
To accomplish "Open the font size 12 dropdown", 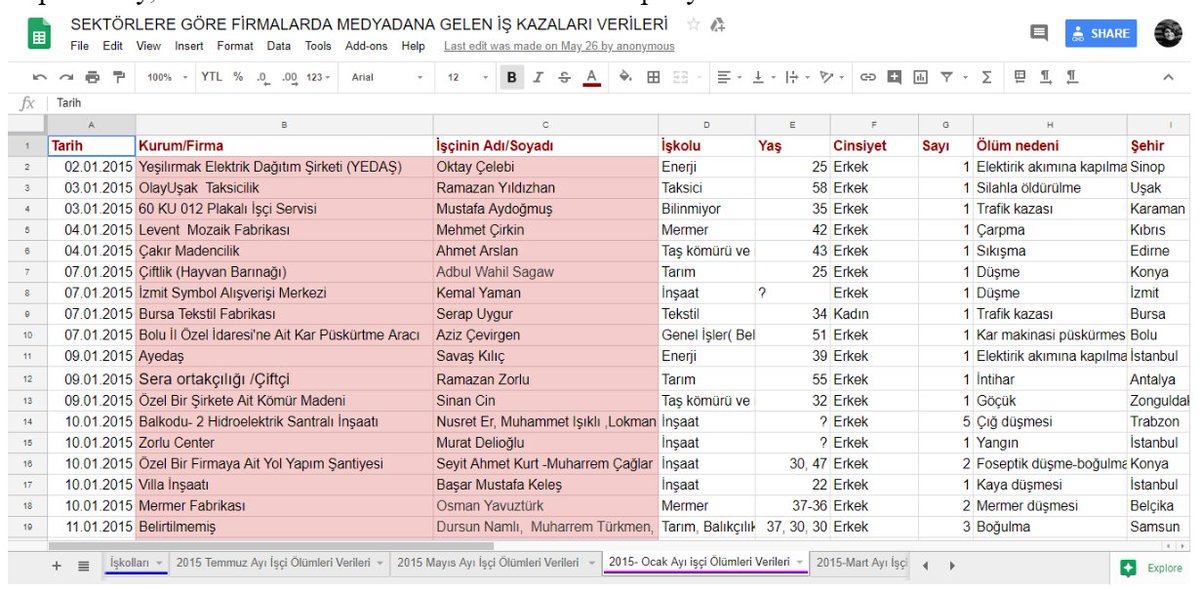I will click(x=468, y=77).
